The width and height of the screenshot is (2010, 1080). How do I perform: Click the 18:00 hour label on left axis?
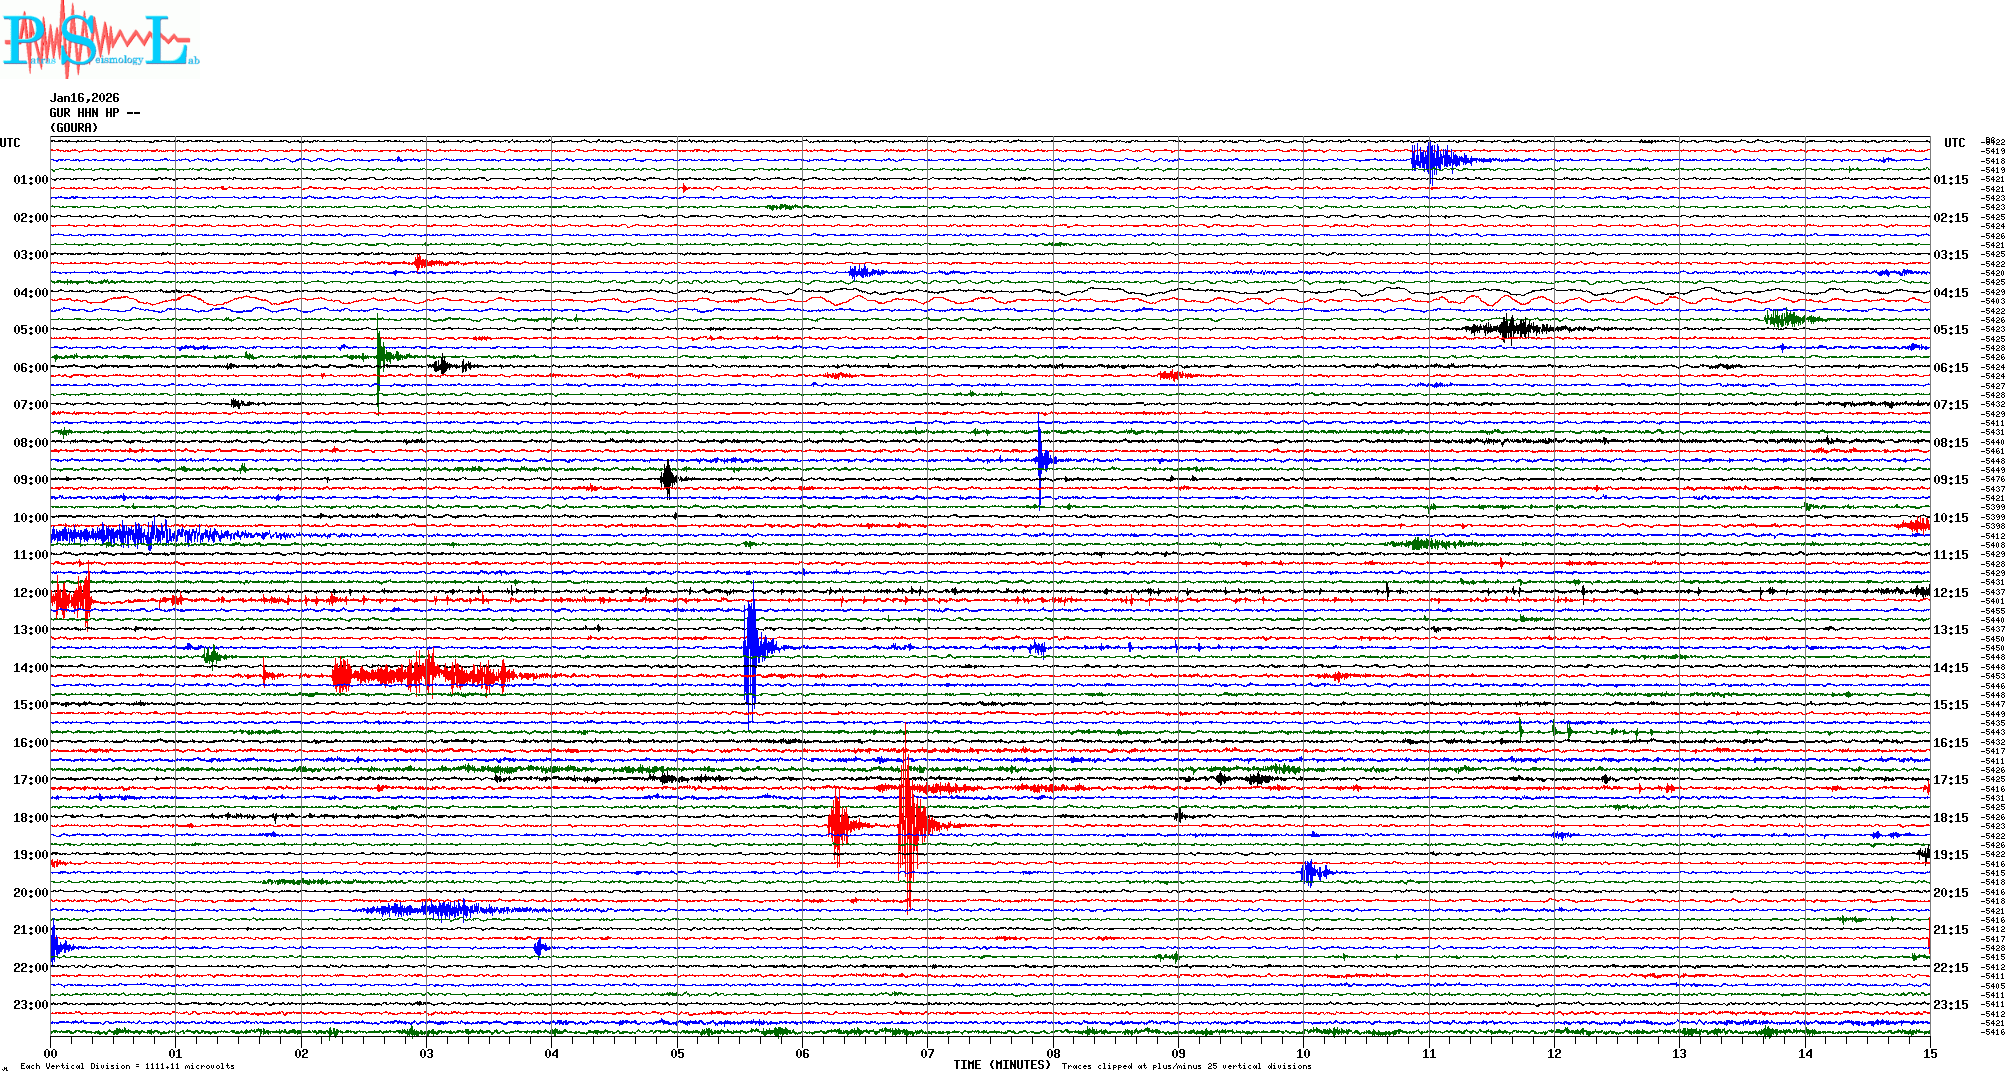click(30, 818)
